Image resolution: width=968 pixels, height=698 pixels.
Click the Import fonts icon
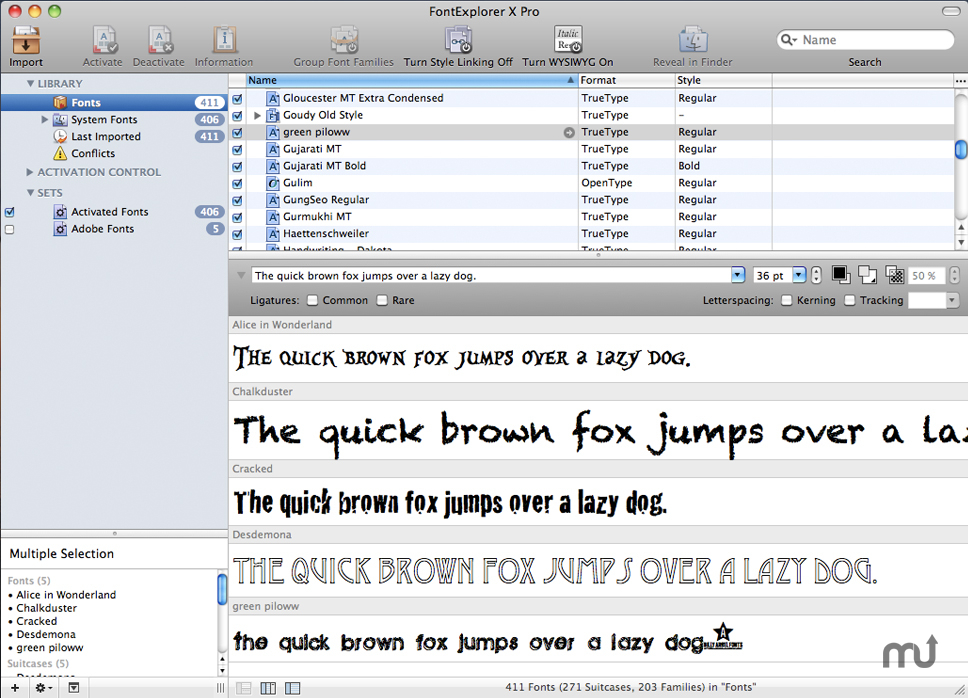click(25, 38)
